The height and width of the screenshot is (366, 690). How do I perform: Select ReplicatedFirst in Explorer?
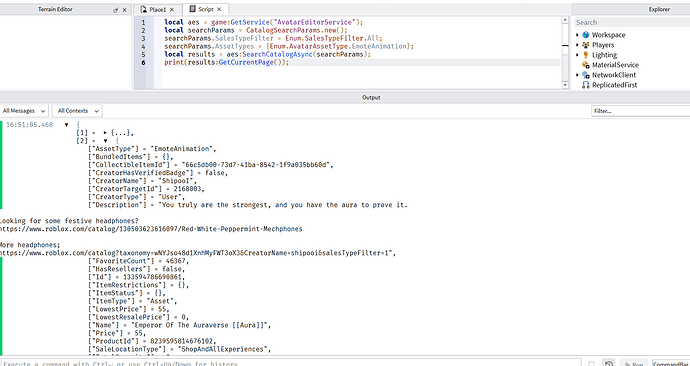[x=614, y=85]
